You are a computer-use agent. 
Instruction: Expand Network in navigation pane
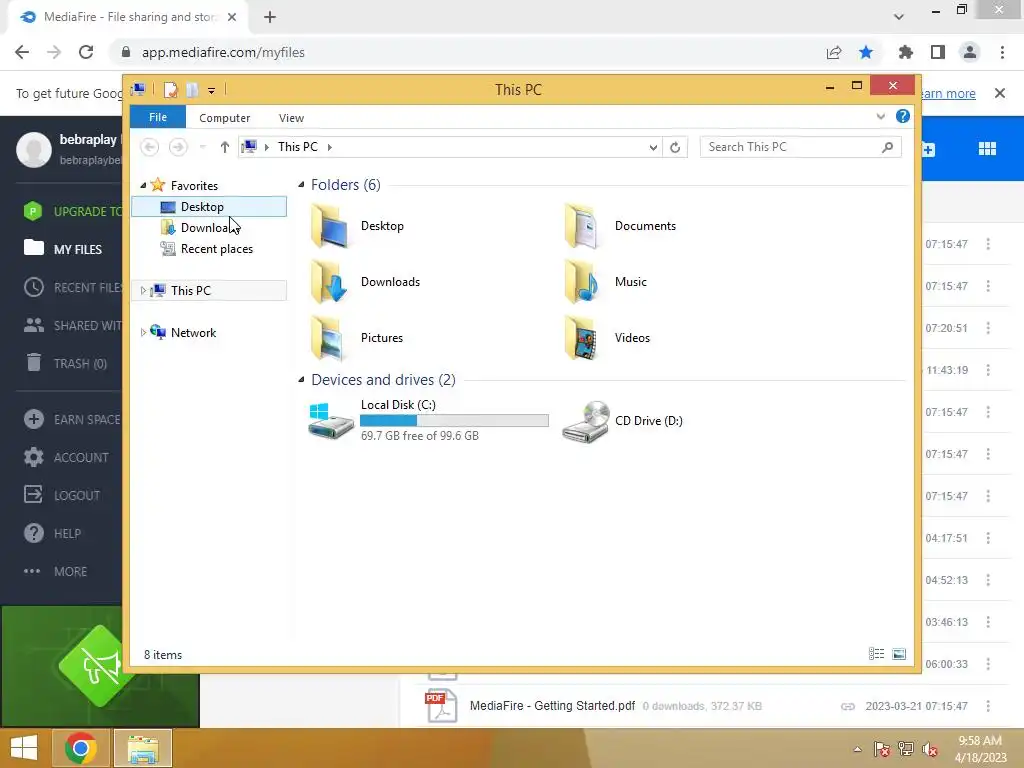click(143, 332)
